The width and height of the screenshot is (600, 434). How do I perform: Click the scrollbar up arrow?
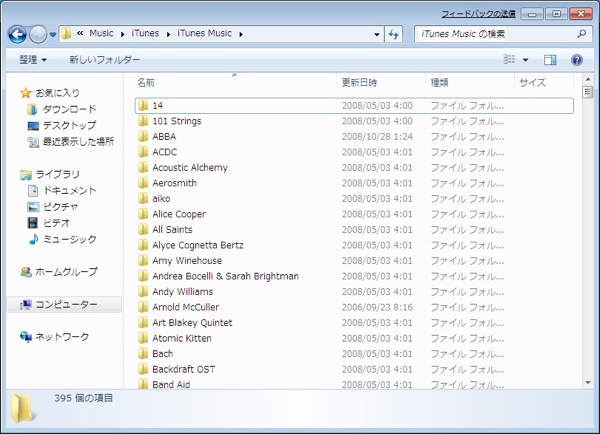click(x=588, y=79)
